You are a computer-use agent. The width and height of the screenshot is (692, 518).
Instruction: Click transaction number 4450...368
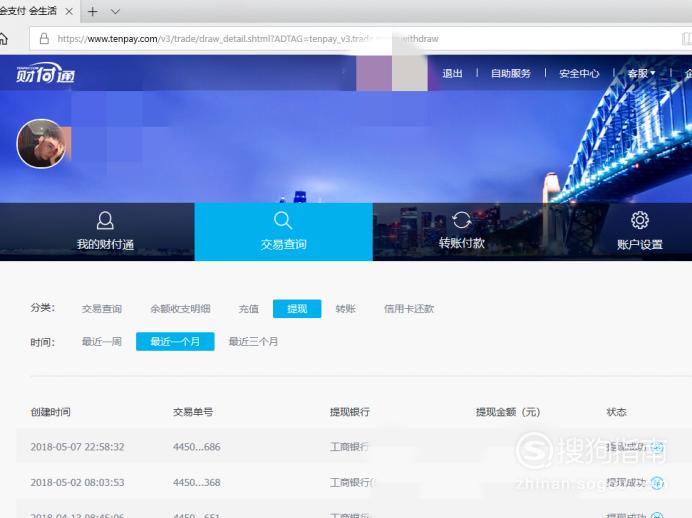pos(196,483)
